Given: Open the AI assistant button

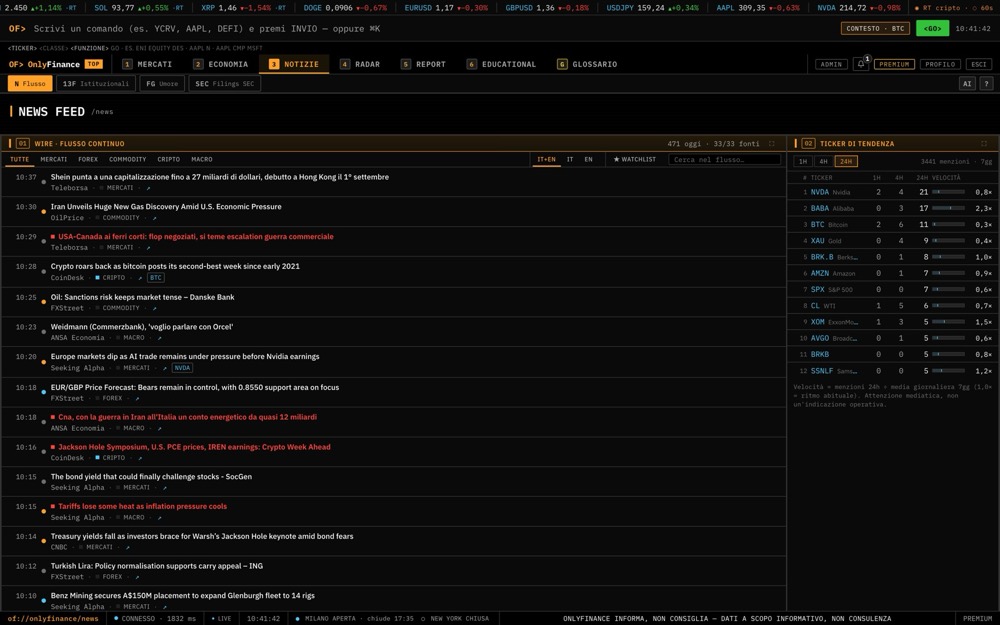Looking at the screenshot, I should [x=967, y=84].
